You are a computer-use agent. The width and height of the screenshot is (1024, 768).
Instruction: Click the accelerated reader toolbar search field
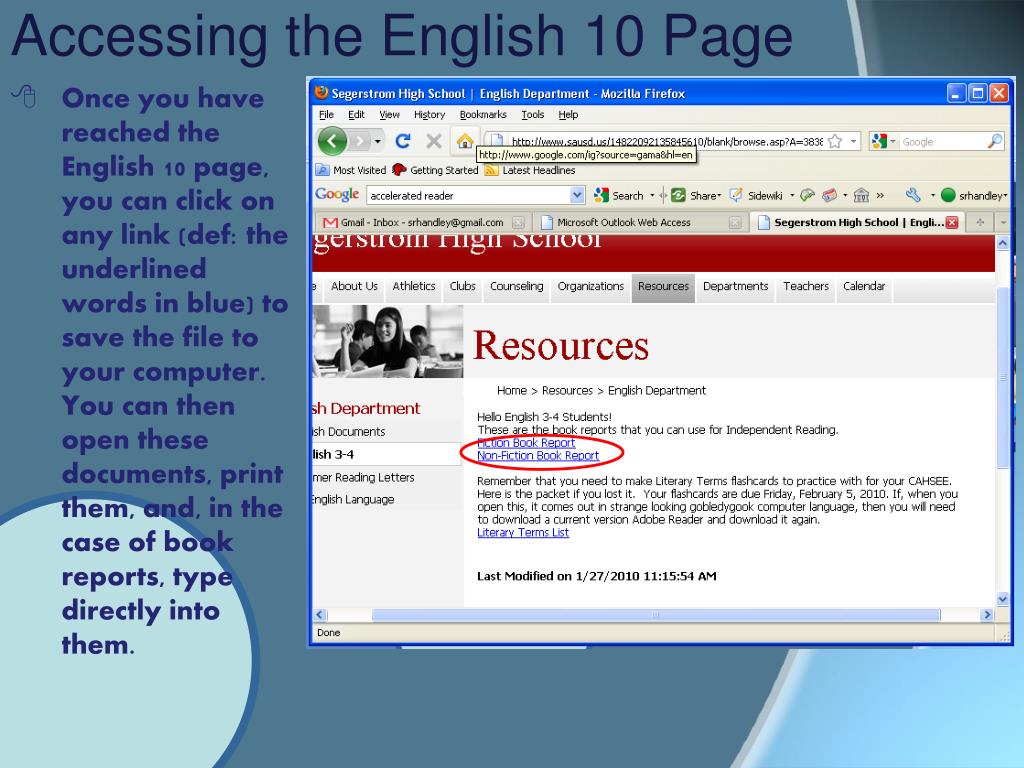468,195
